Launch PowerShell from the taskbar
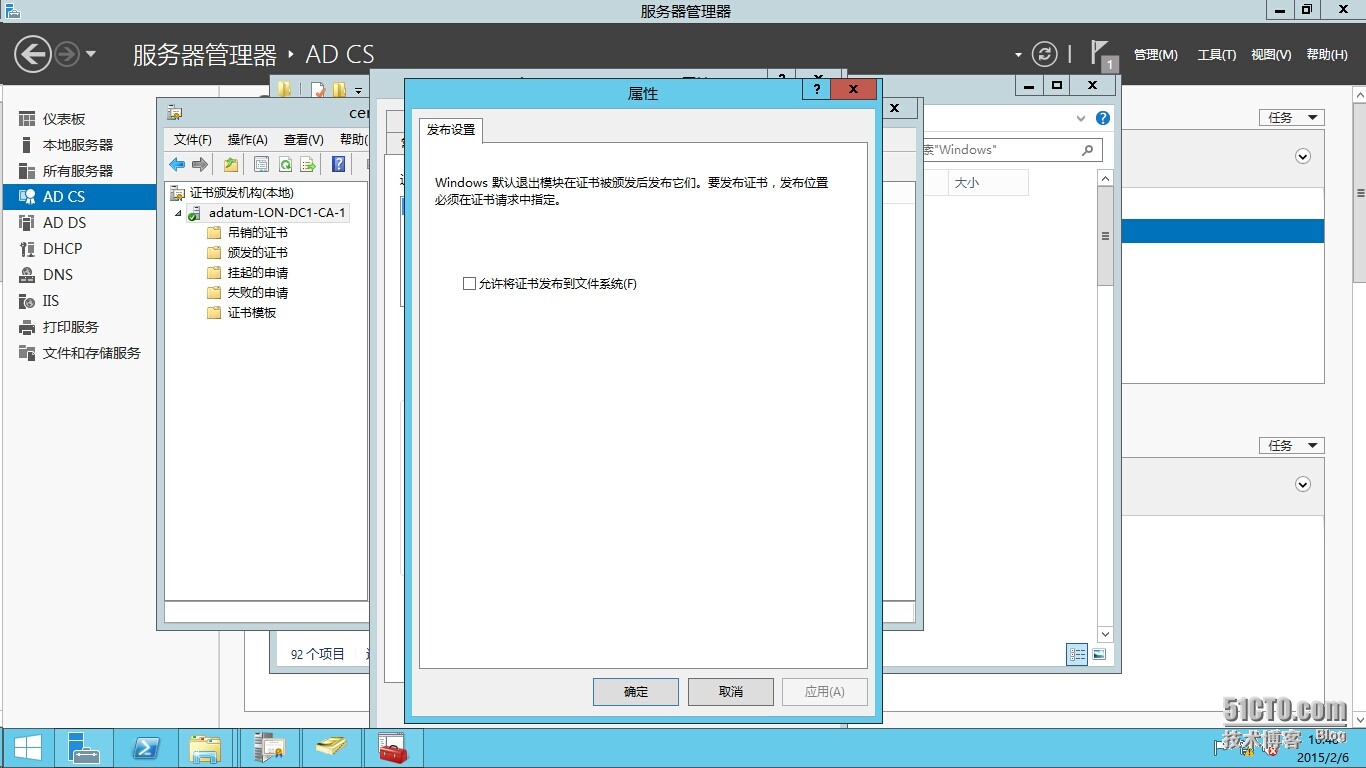This screenshot has width=1366, height=768. coord(146,748)
